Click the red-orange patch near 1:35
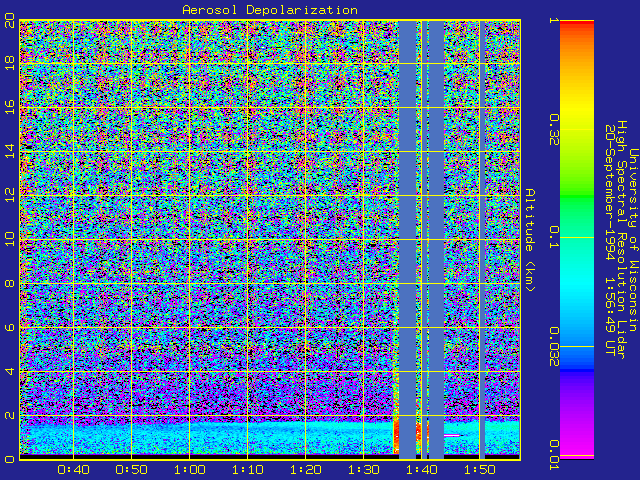The height and width of the screenshot is (480, 640). coord(396,437)
